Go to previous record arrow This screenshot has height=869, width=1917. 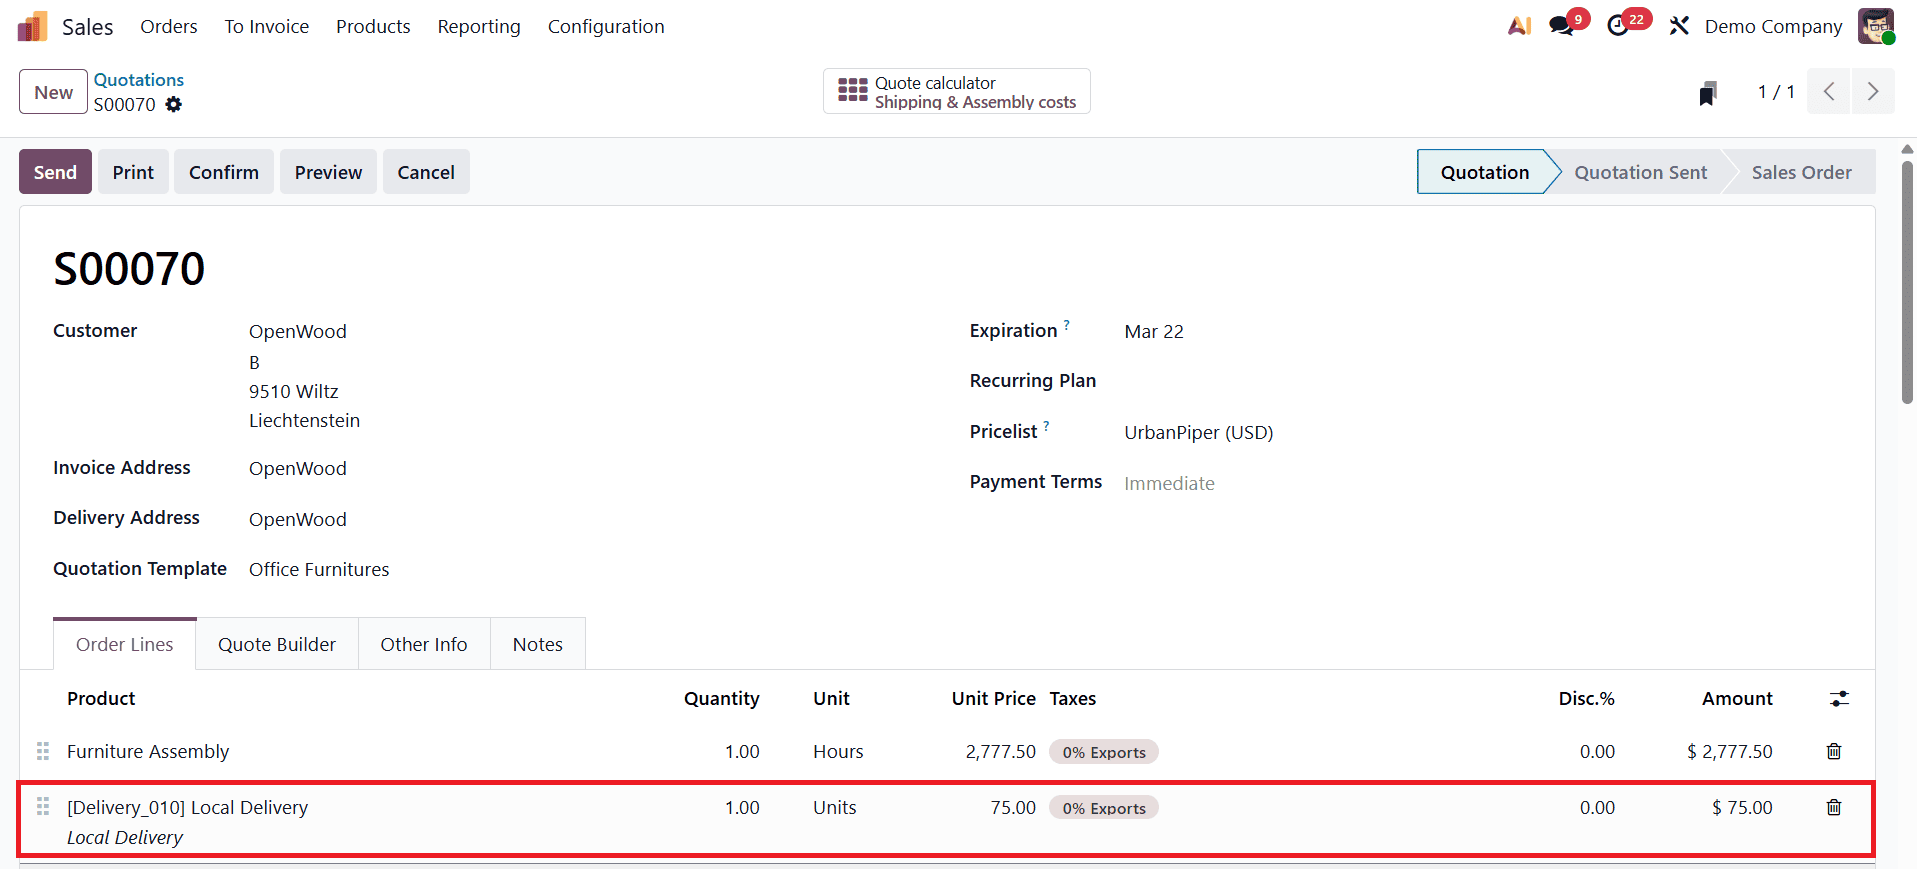tap(1829, 92)
